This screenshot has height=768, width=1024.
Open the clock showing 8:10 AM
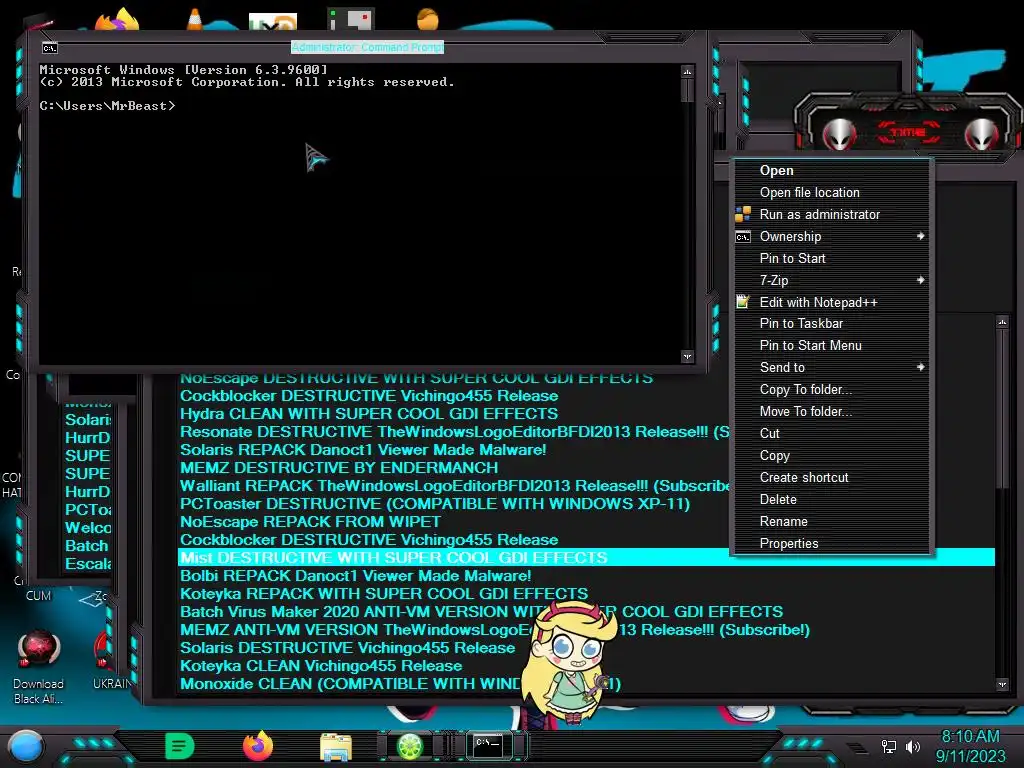[x=970, y=746]
